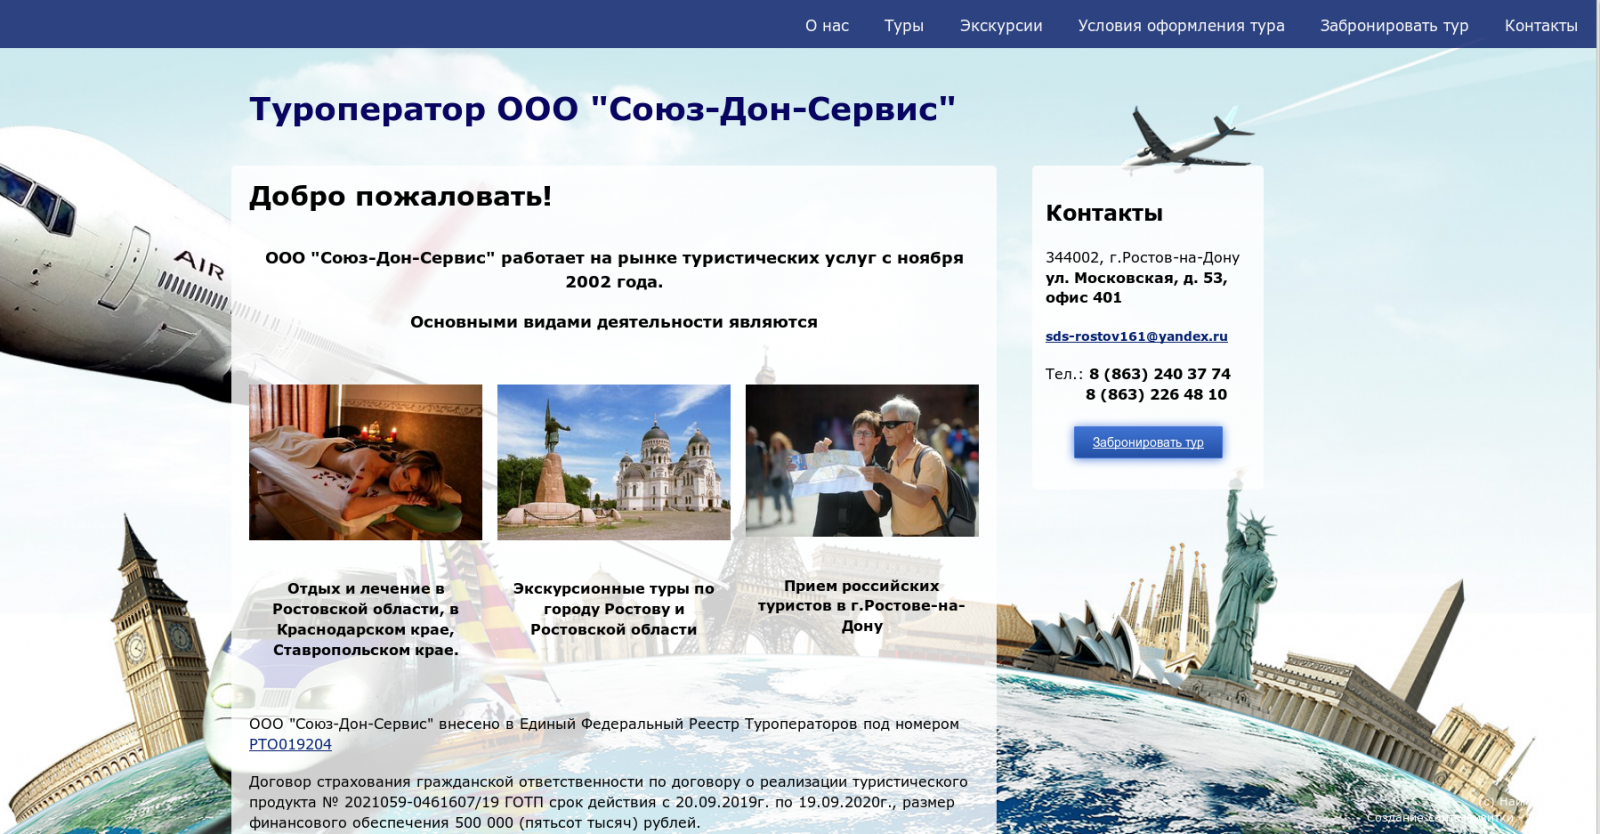The height and width of the screenshot is (834, 1600).
Task: Open the tourists-with-map photo
Action: pyautogui.click(x=862, y=460)
